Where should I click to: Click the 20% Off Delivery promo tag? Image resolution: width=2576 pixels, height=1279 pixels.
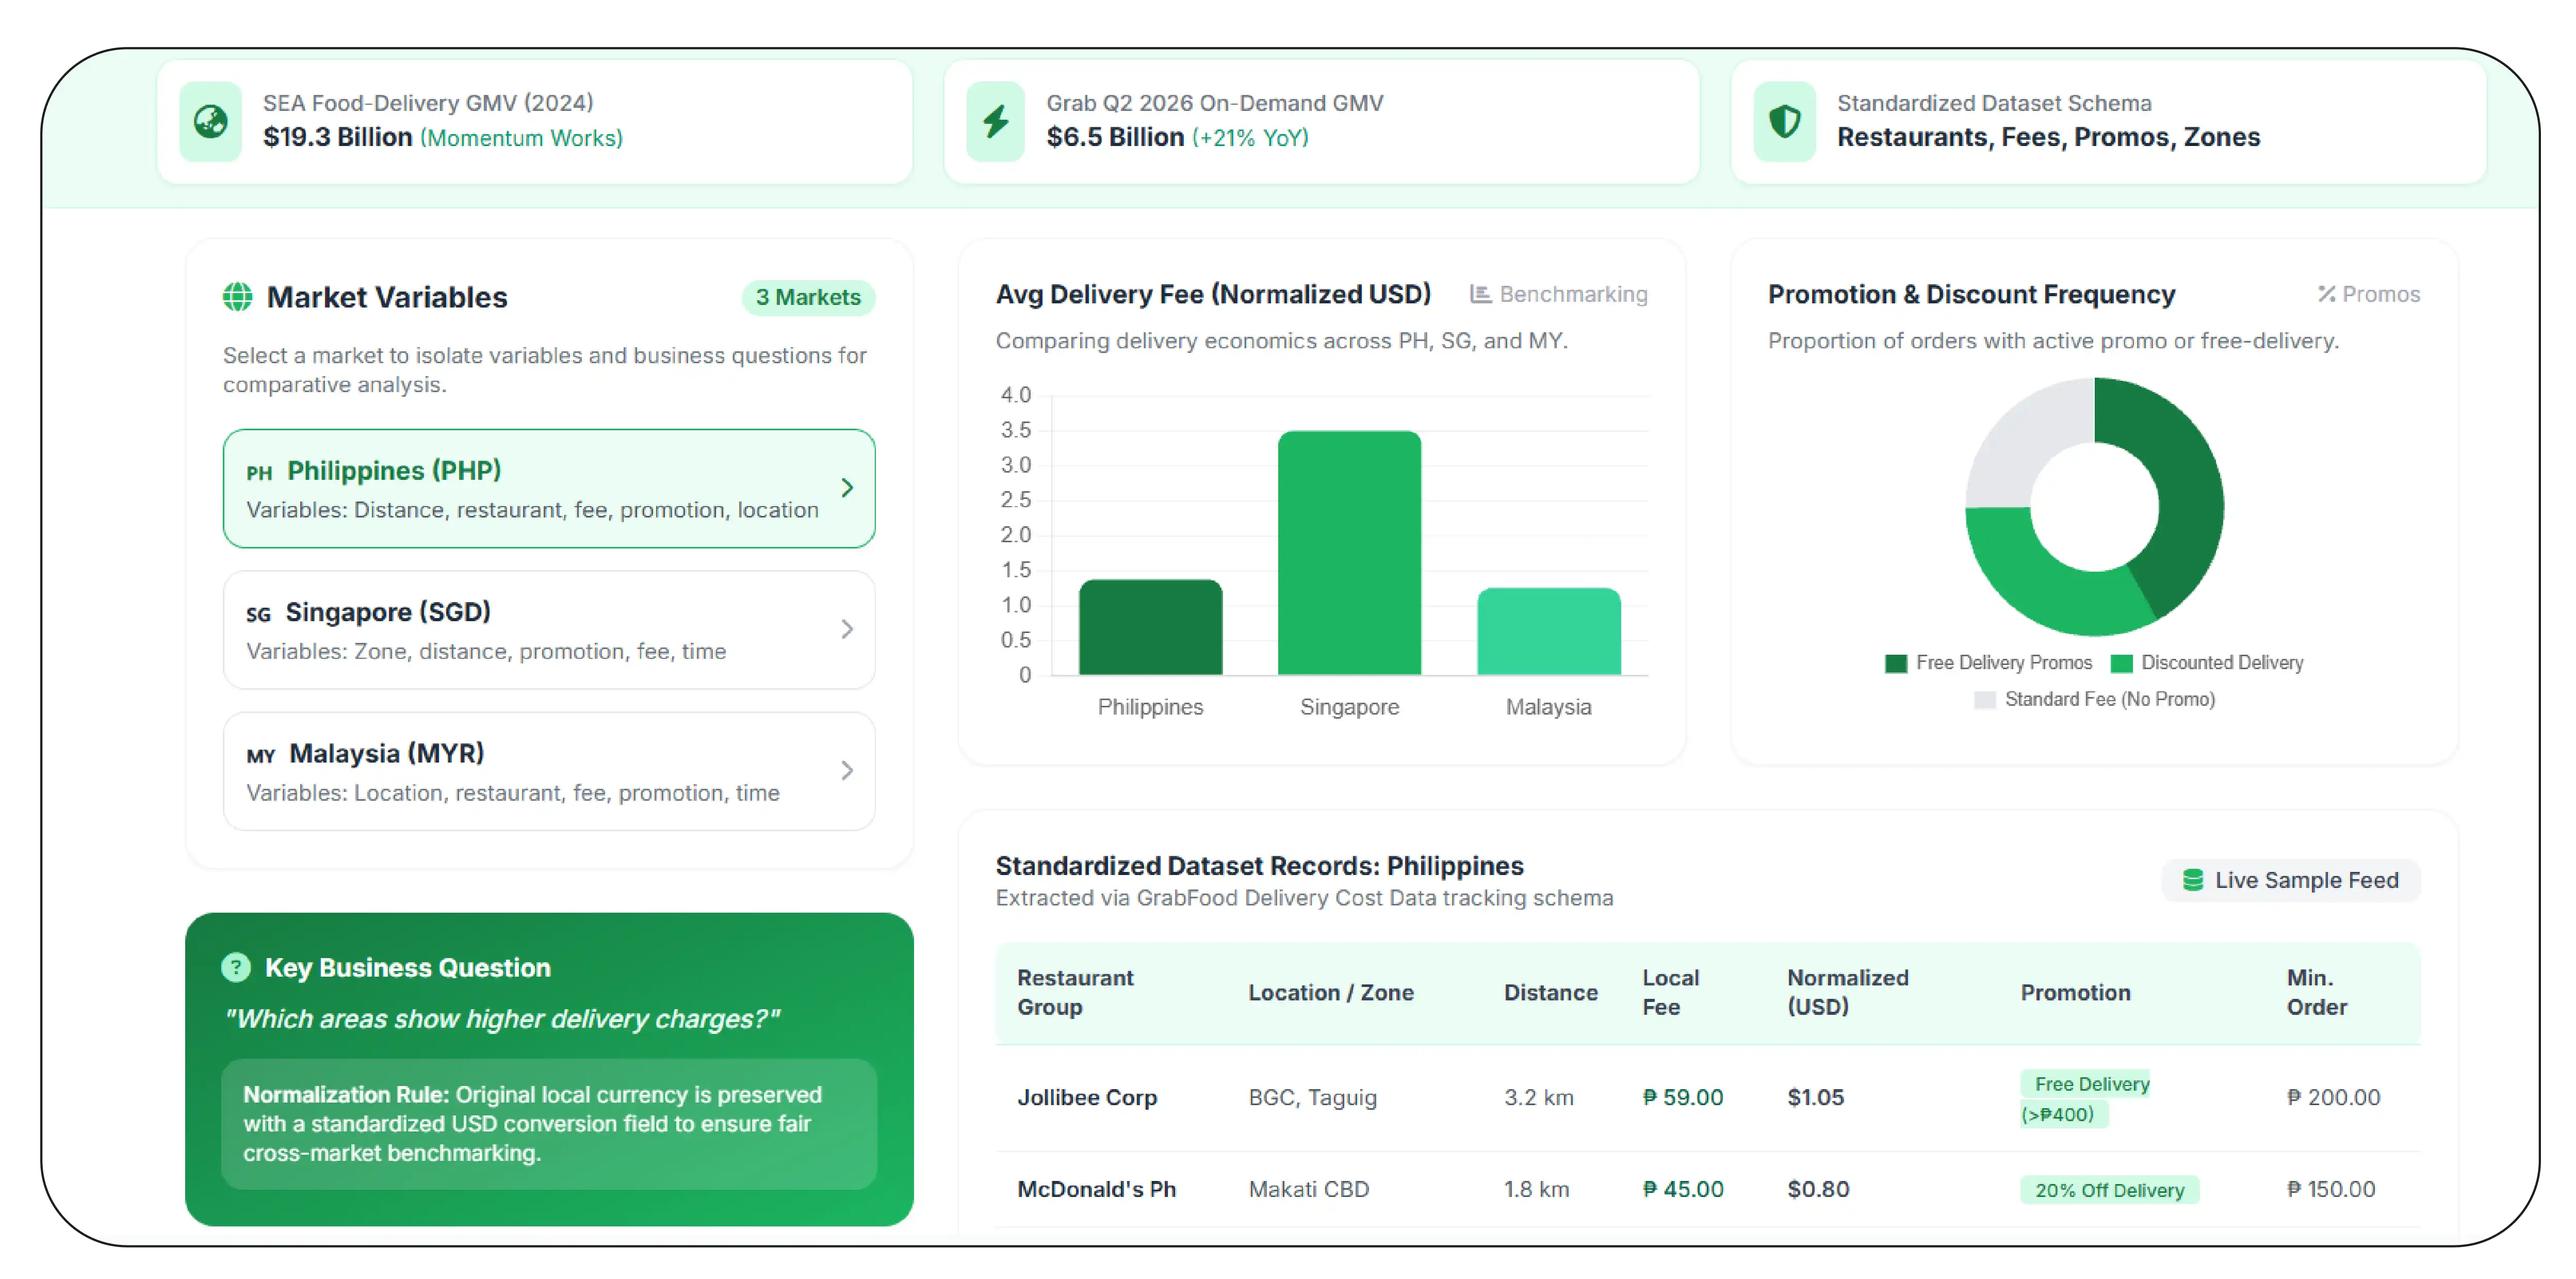pyautogui.click(x=2109, y=1190)
